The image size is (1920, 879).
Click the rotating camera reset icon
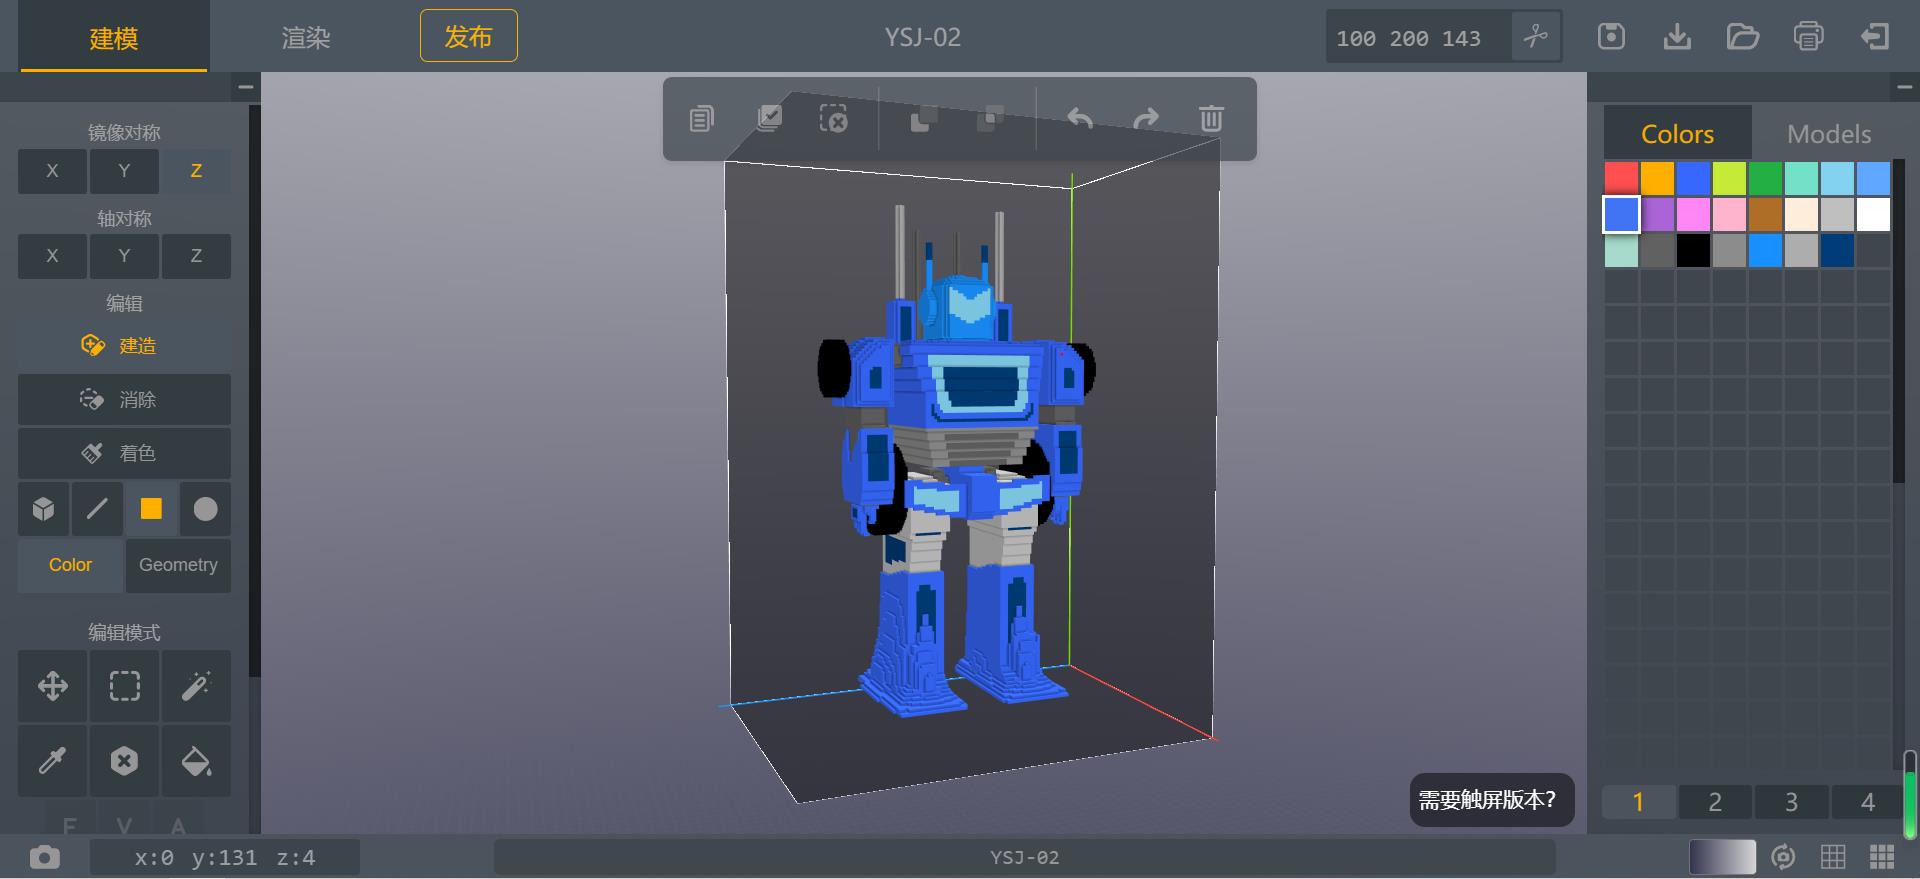tap(1783, 857)
